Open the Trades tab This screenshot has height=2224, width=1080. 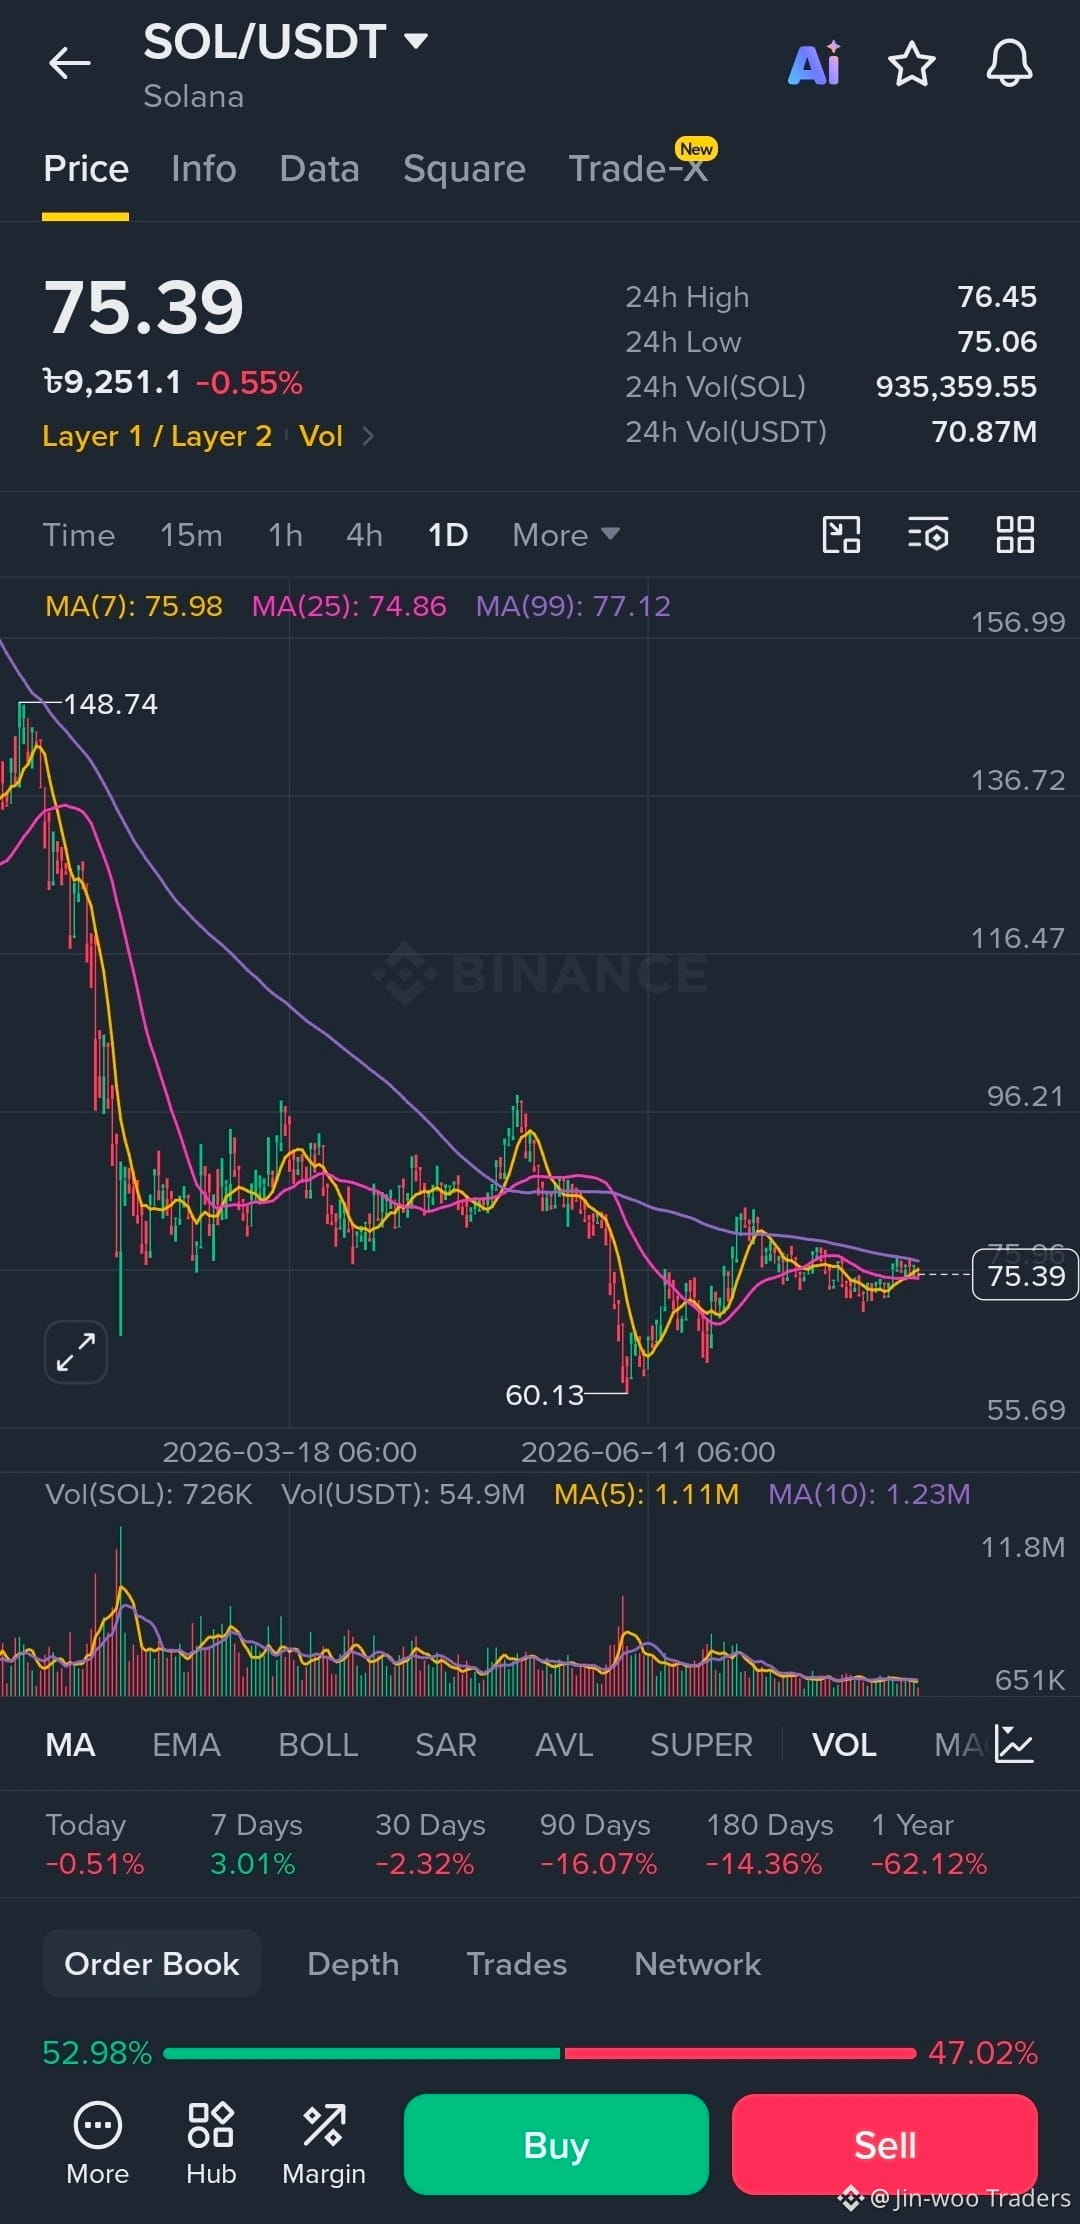click(x=517, y=1964)
